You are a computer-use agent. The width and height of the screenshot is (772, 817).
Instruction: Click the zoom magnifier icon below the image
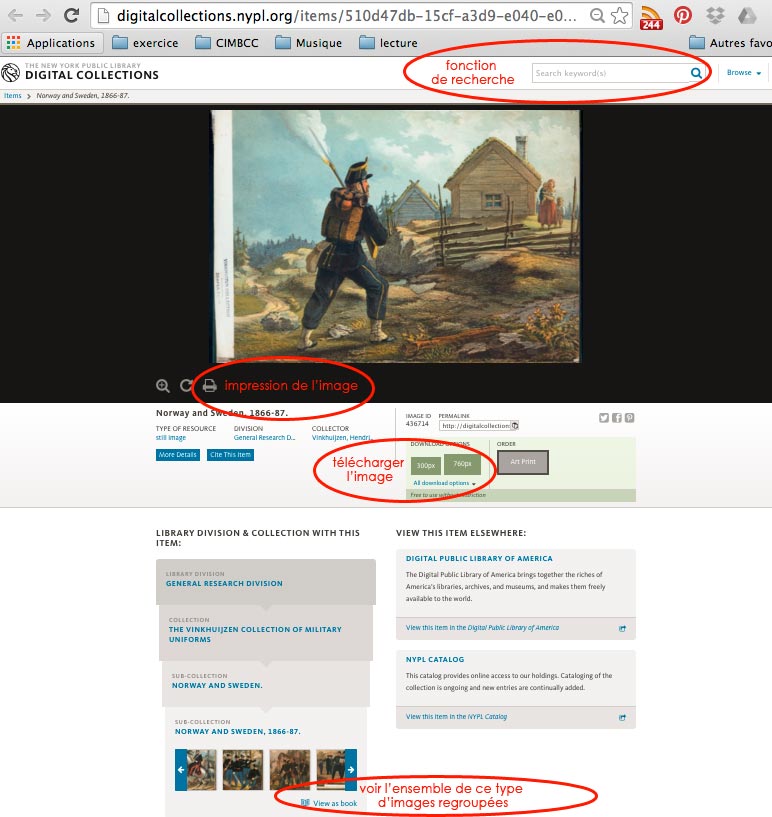(x=163, y=386)
